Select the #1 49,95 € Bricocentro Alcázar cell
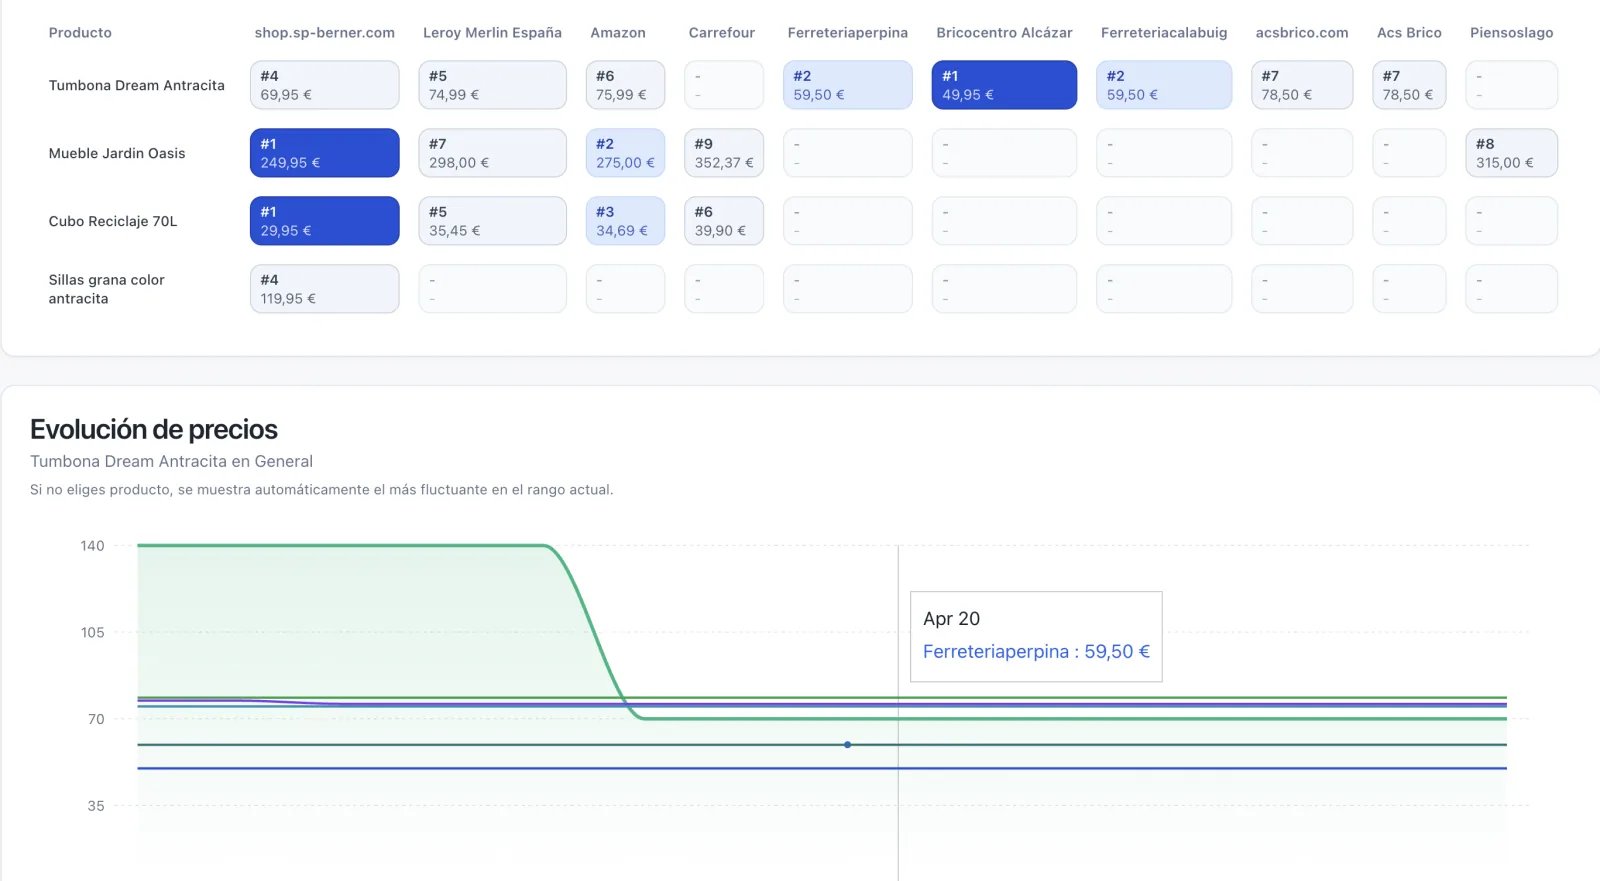The image size is (1600, 881). [1004, 85]
